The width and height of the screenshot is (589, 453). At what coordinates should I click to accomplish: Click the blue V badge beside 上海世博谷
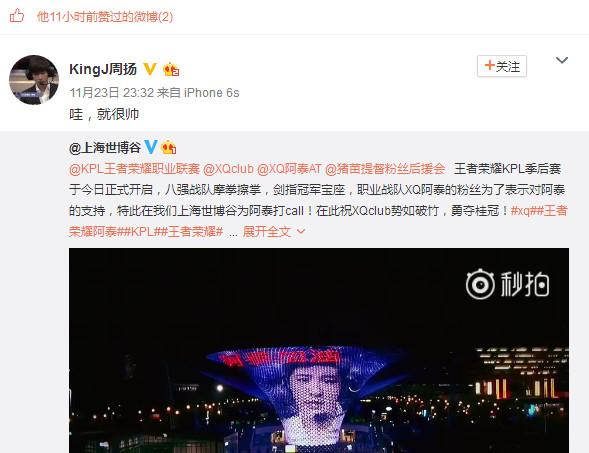coord(151,147)
